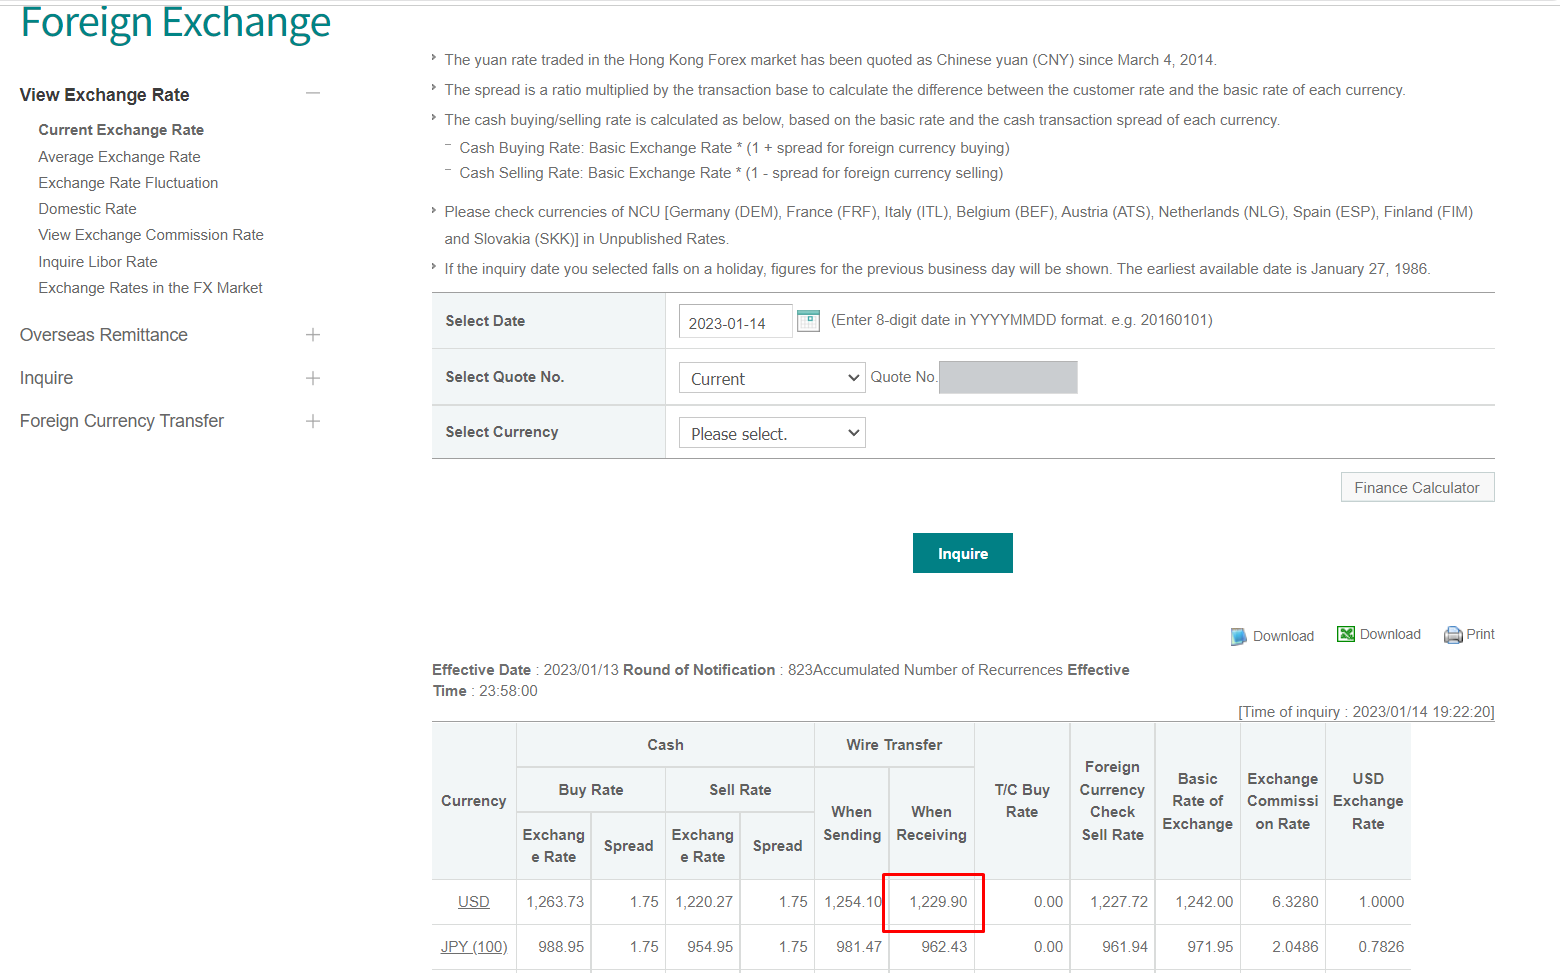
Task: Click the Select Date input field
Action: click(735, 322)
